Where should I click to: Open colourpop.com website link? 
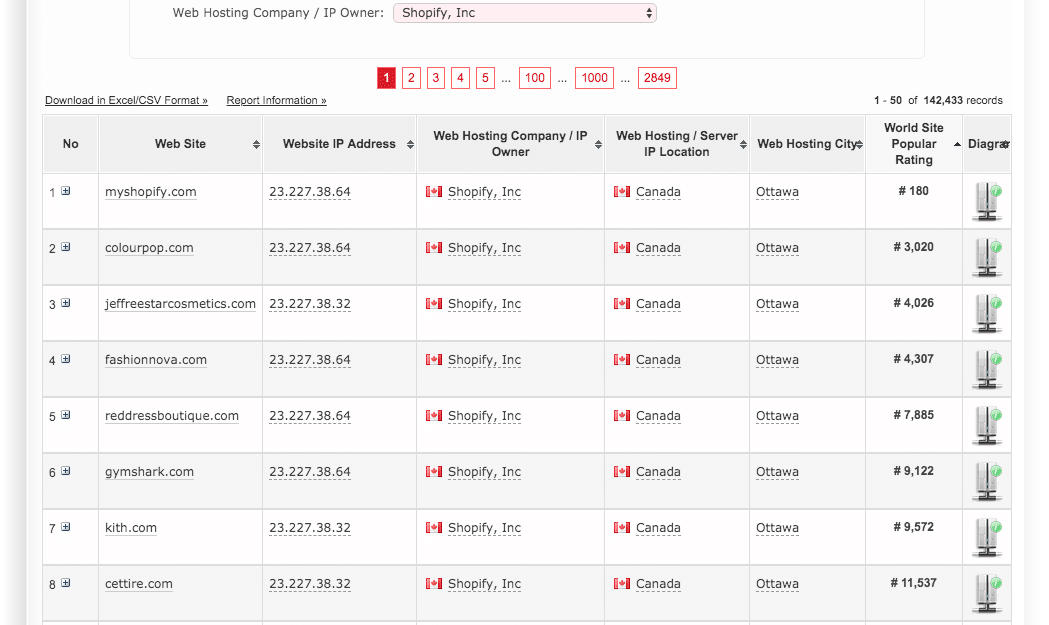coord(149,248)
